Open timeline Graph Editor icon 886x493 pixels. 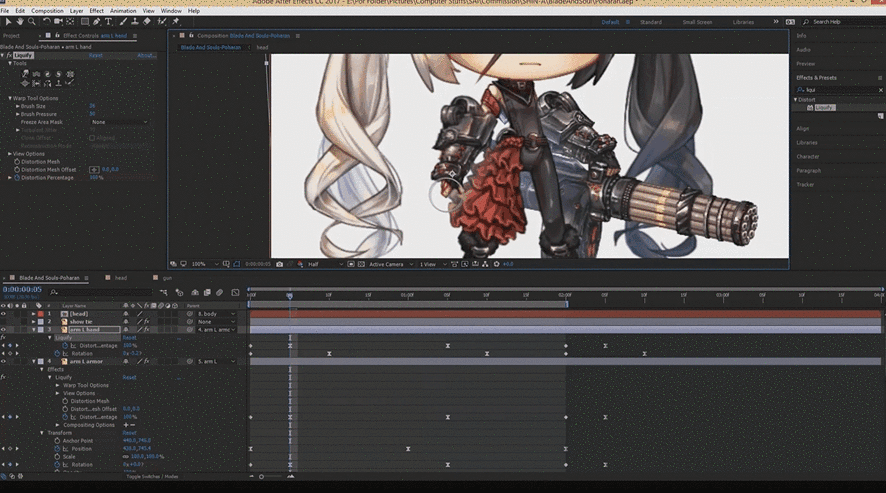point(235,292)
